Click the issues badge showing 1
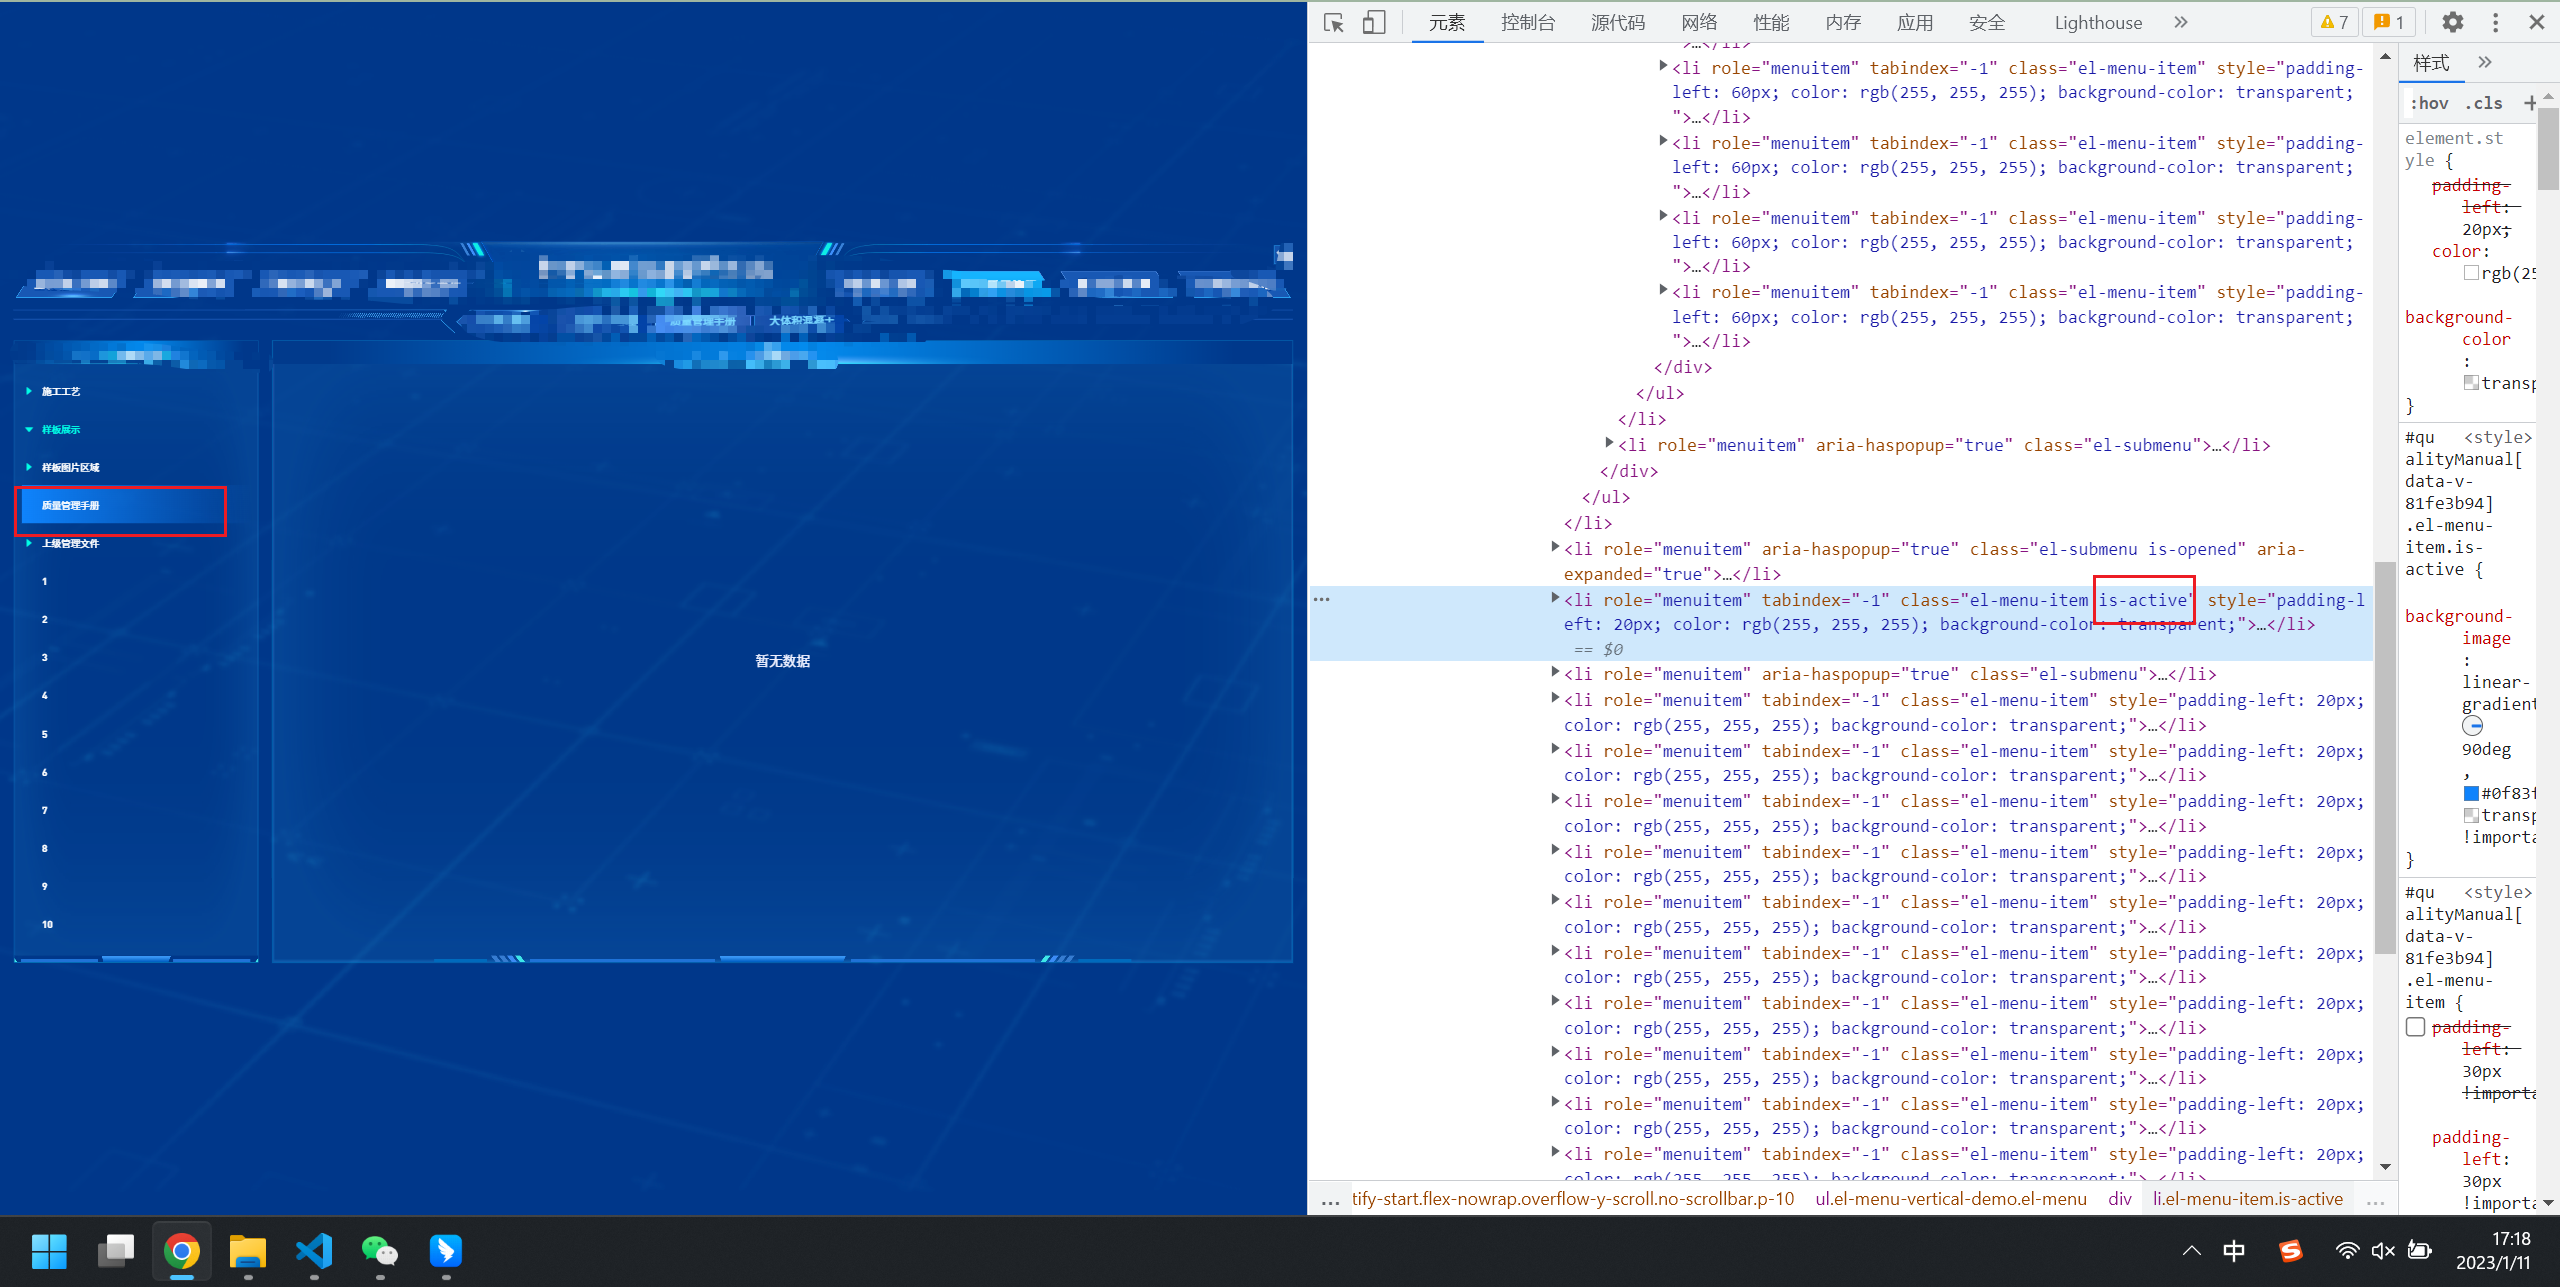Viewport: 2560px width, 1287px height. click(x=2389, y=22)
